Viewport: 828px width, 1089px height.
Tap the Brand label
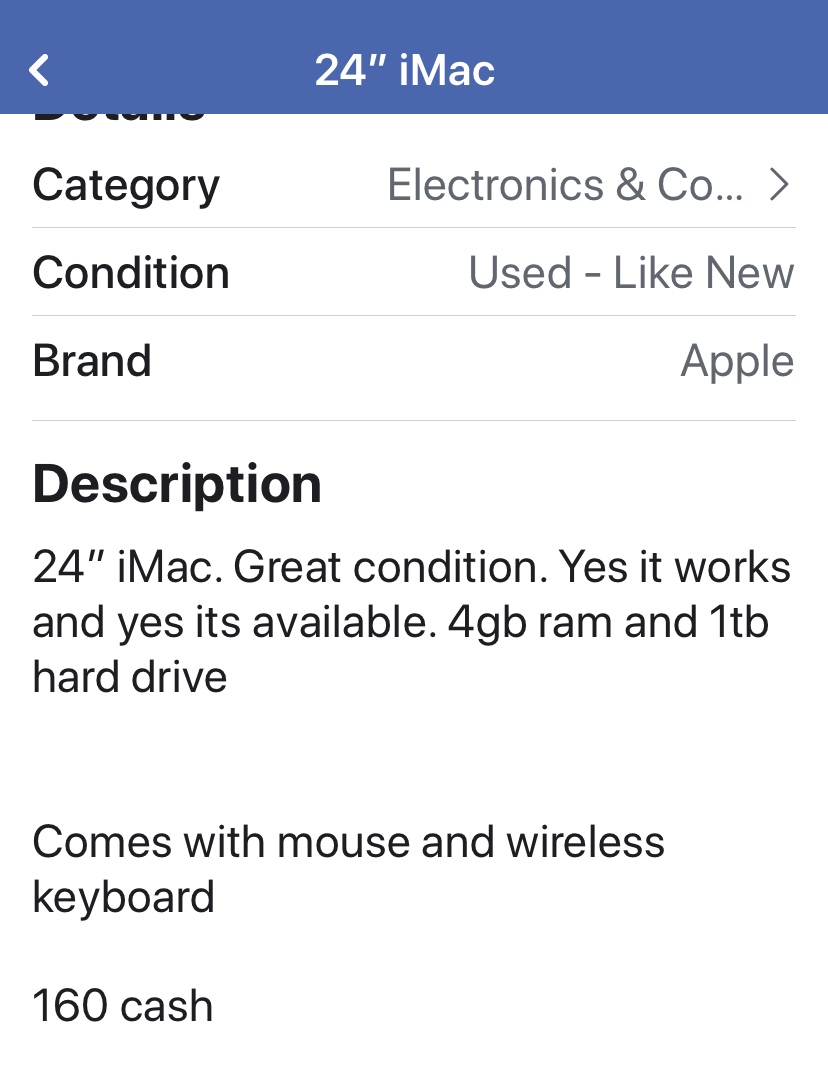(92, 361)
